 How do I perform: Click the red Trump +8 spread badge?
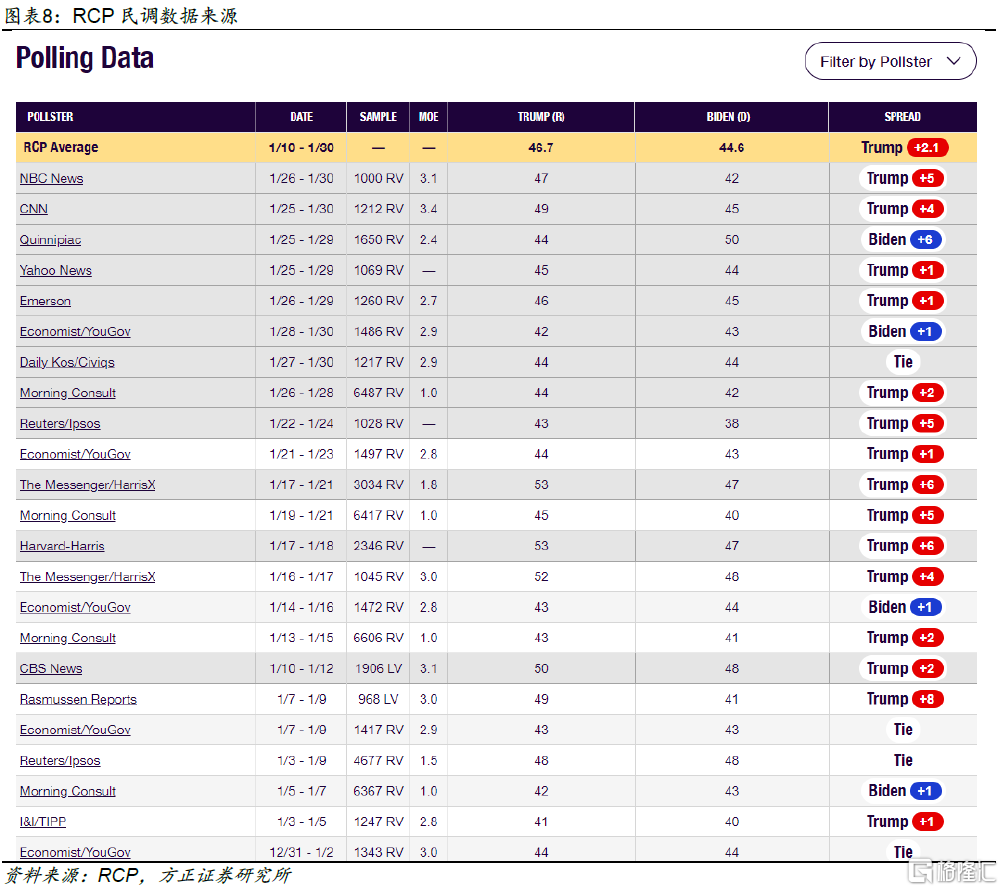click(927, 699)
